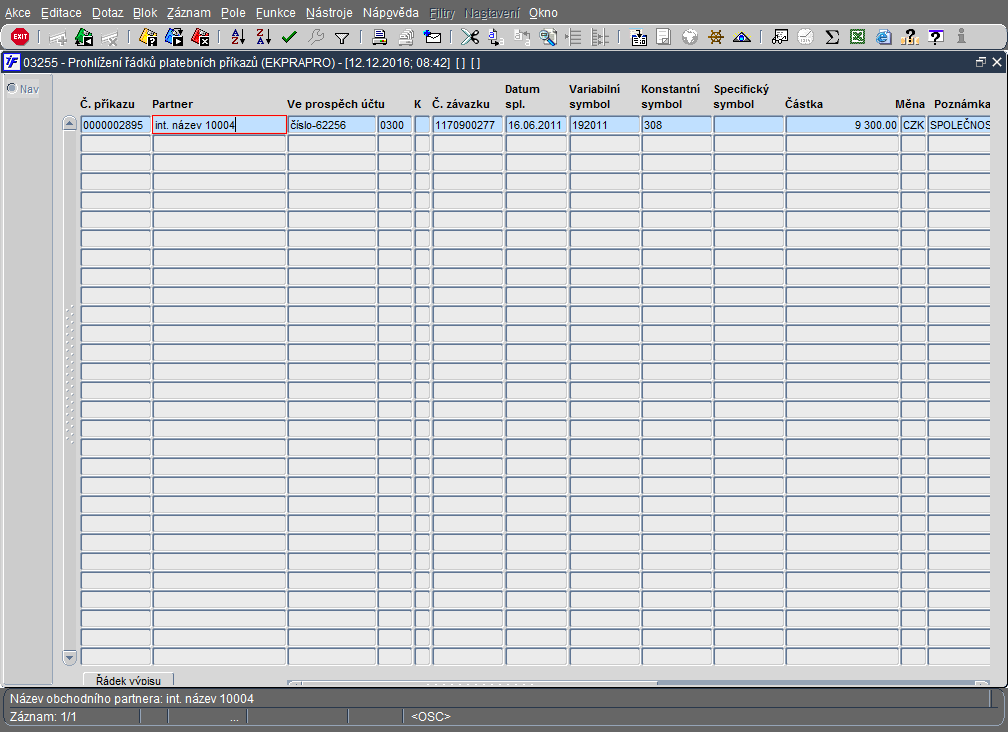Open the Pole menu
The image size is (1008, 732).
(x=233, y=13)
